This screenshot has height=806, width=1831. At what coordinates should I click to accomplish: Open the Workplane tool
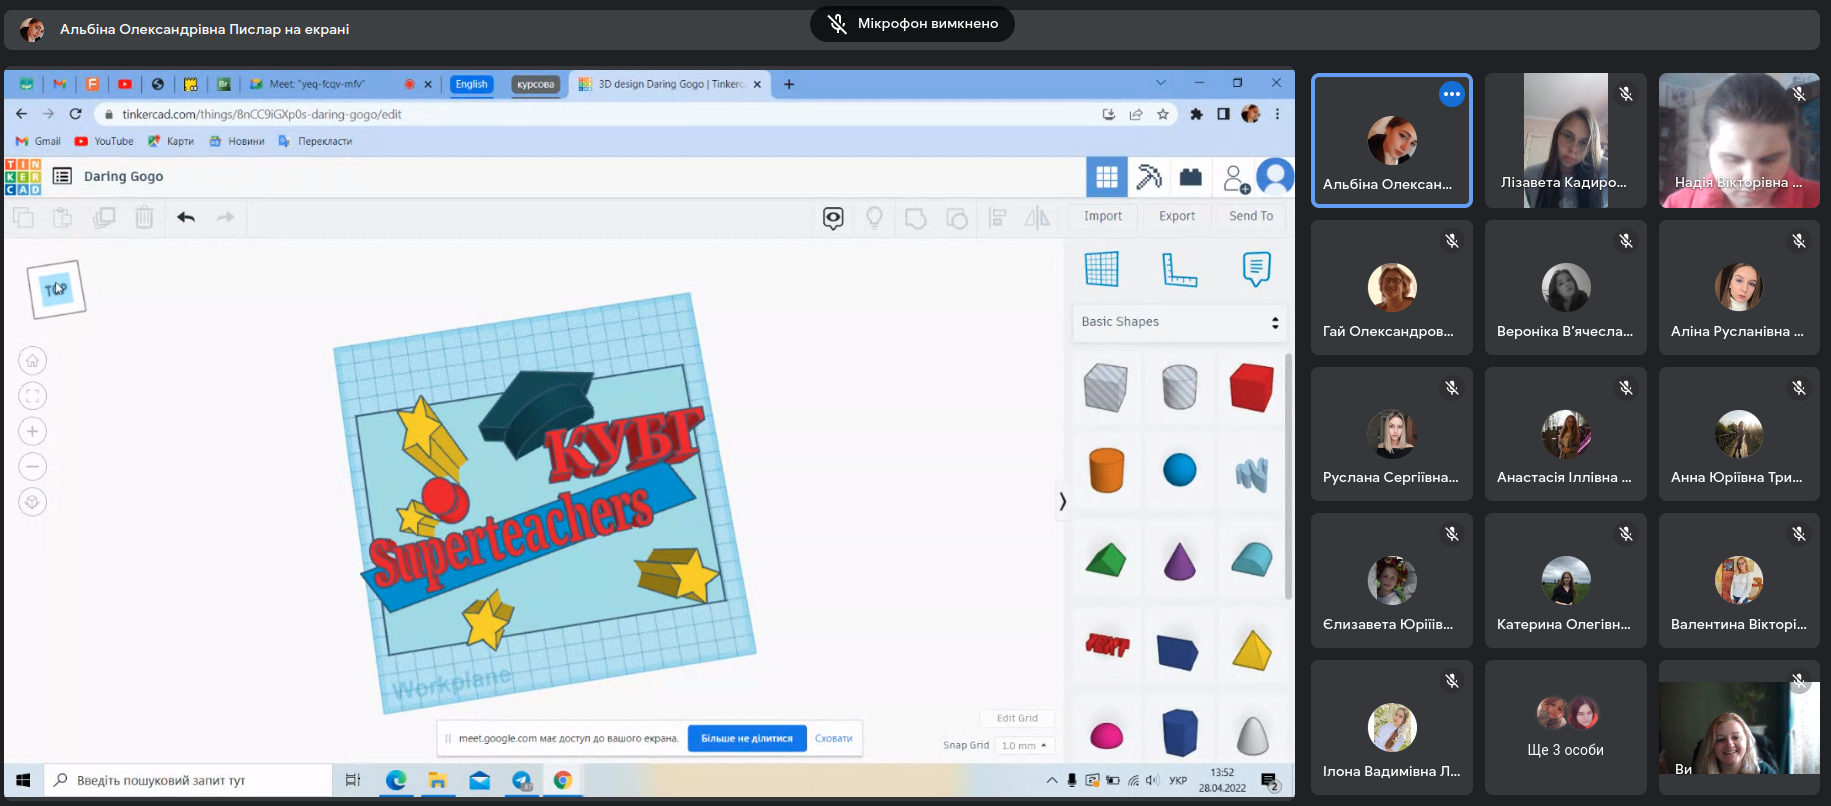pos(1102,269)
